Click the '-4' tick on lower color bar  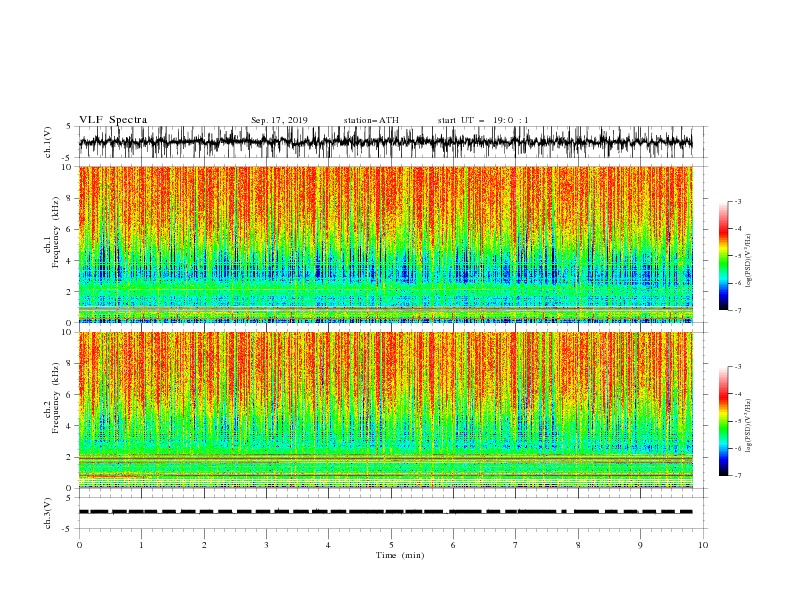click(x=737, y=394)
